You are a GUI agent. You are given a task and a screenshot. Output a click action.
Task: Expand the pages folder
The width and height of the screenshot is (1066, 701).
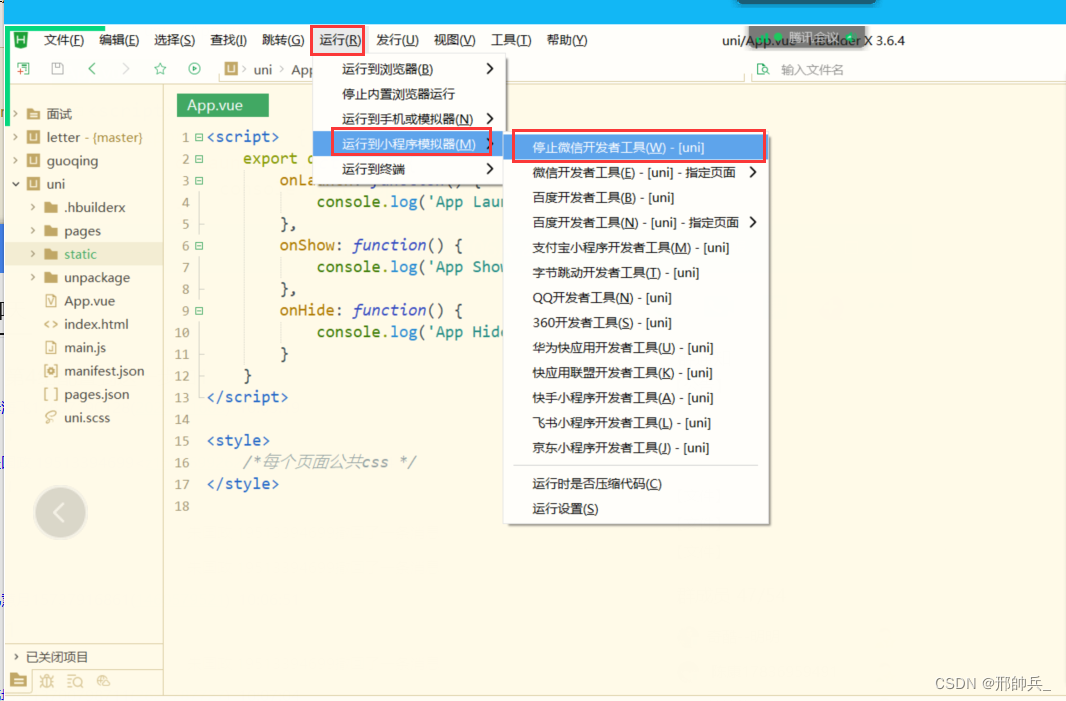coord(33,230)
